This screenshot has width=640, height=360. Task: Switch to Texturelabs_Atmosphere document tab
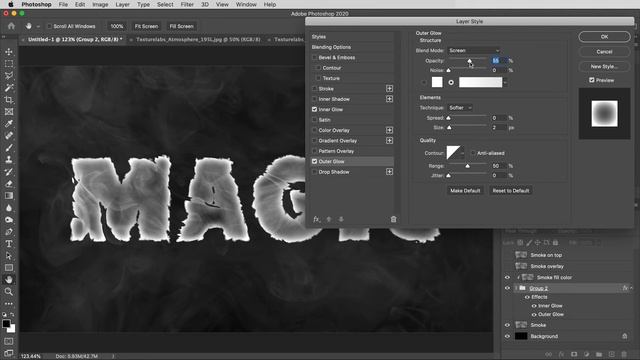(198, 40)
